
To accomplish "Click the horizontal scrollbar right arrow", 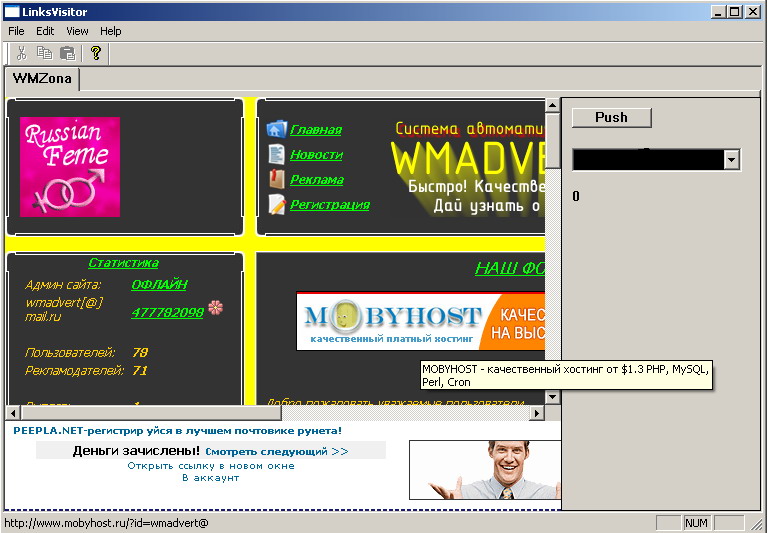I will 537,413.
